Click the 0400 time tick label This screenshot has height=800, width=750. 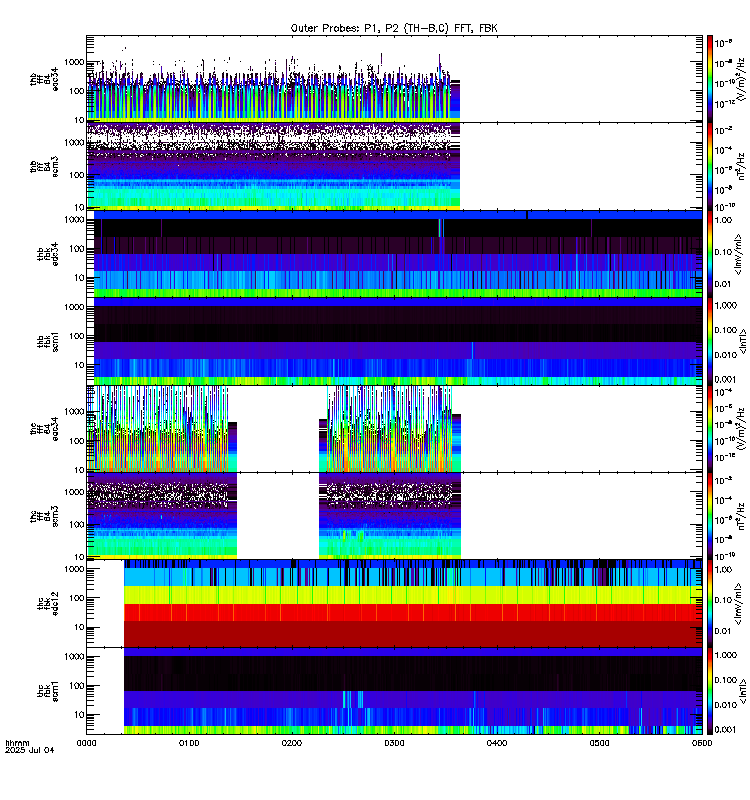[x=497, y=743]
